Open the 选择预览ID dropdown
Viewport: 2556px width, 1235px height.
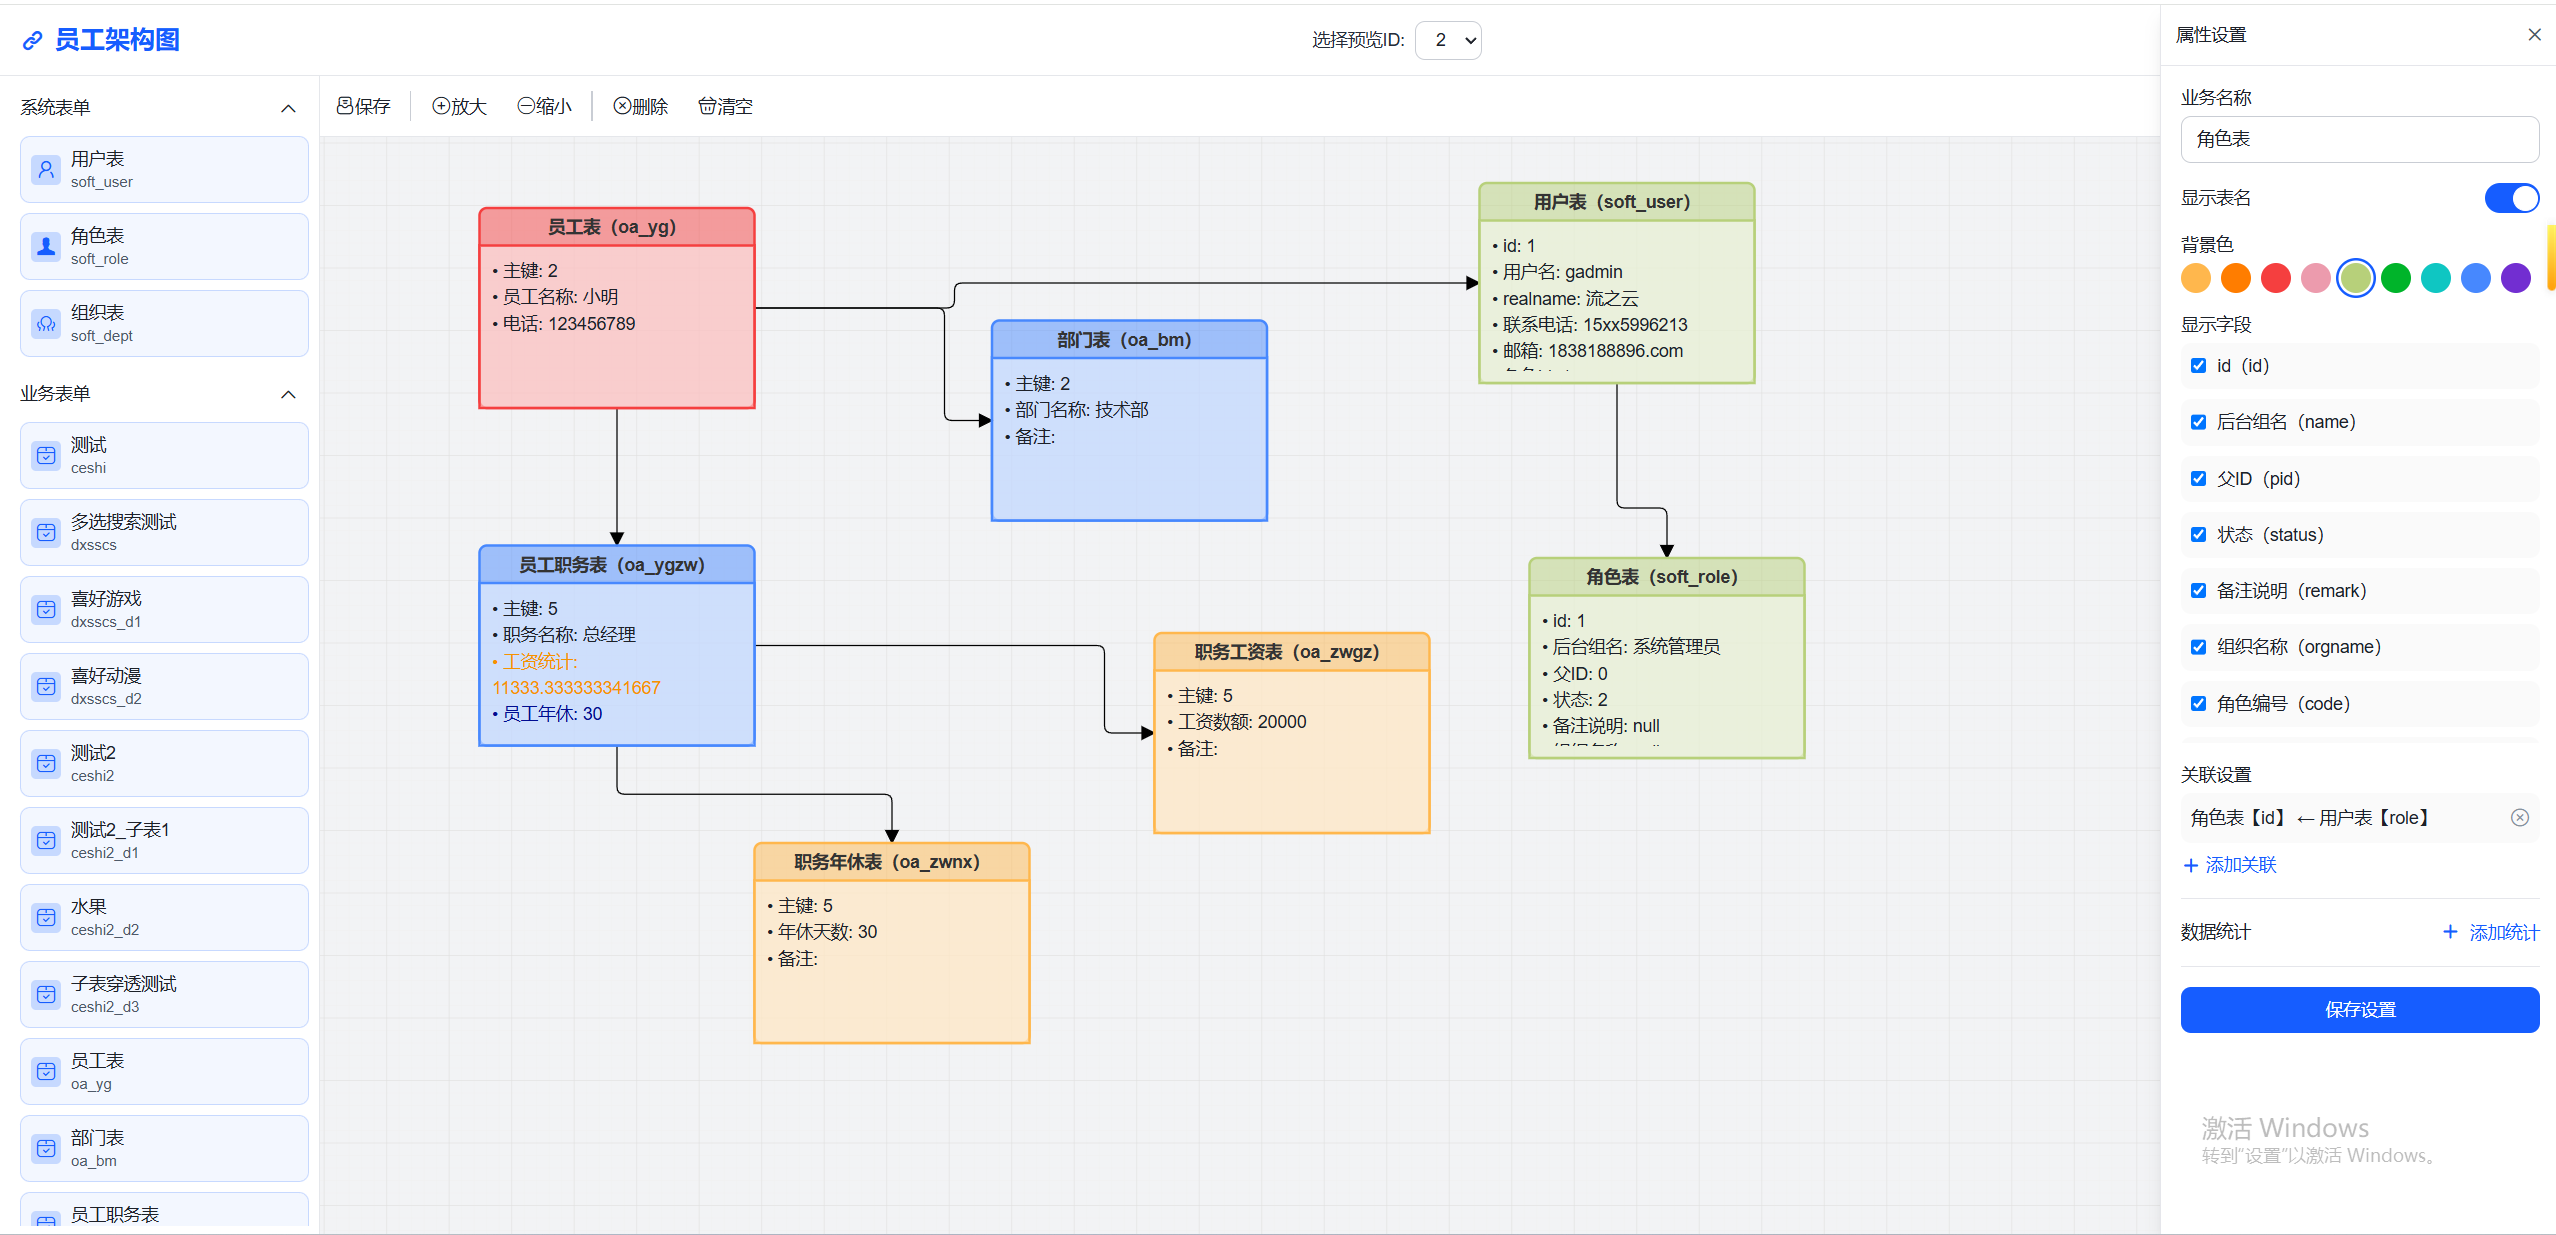(x=1448, y=40)
